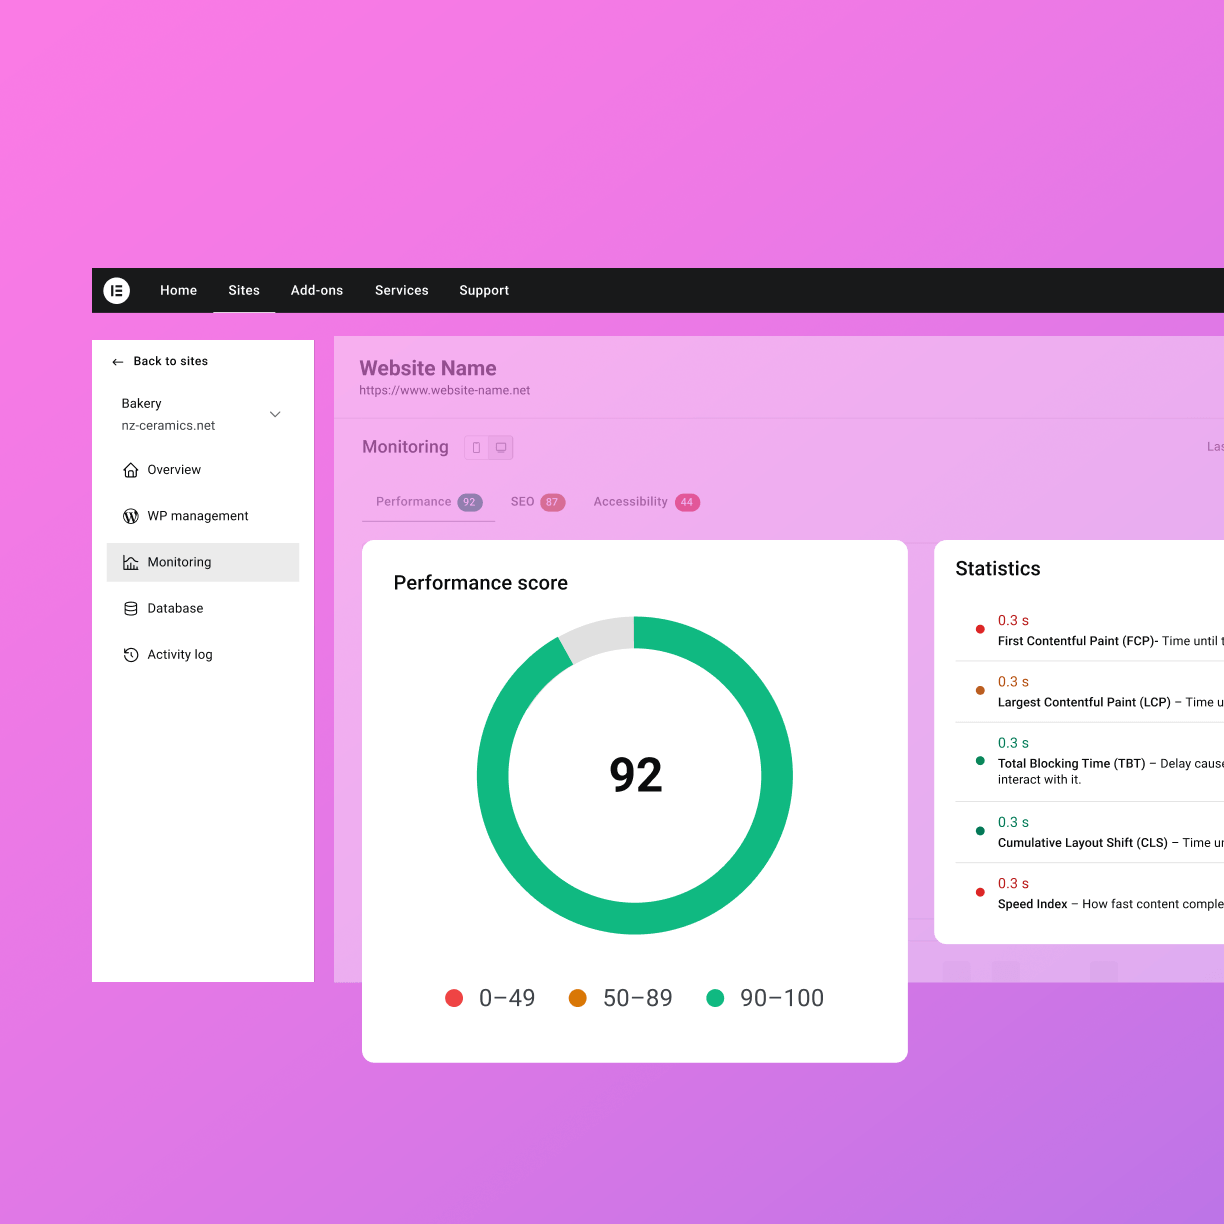
Task: Switch to mobile device view
Action: [476, 448]
